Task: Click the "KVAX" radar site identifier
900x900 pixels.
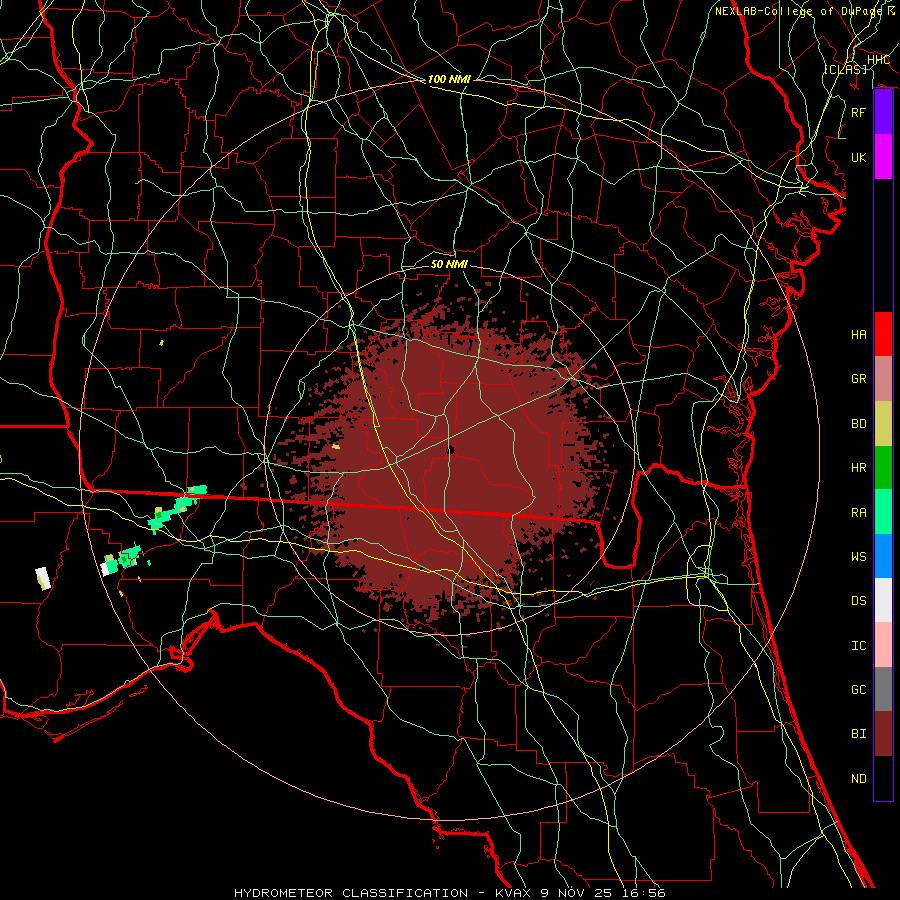Action: 514,893
